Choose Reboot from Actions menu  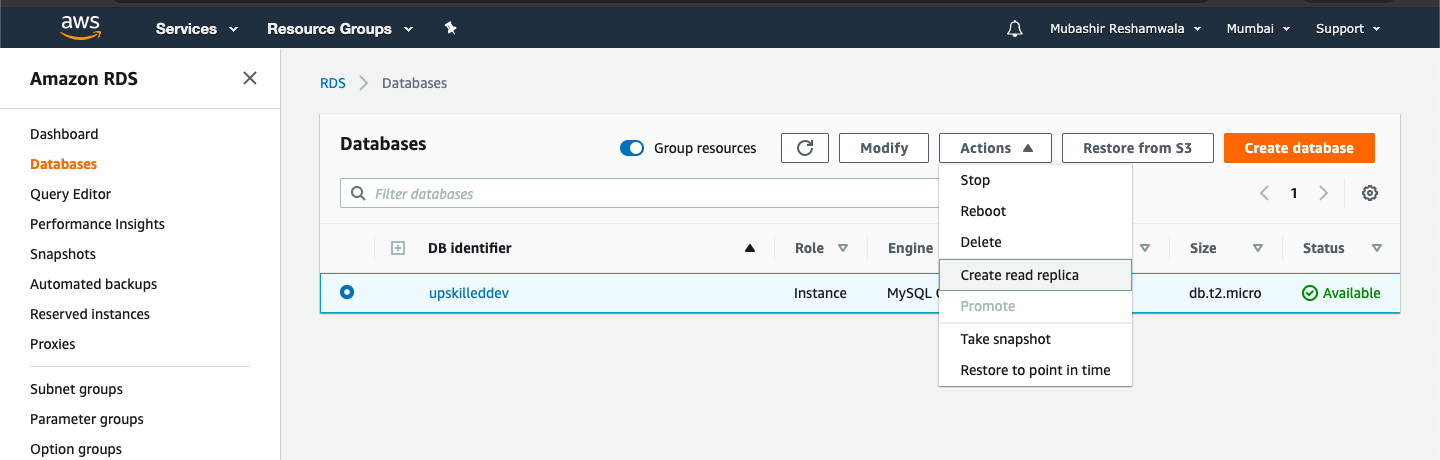1035,211
